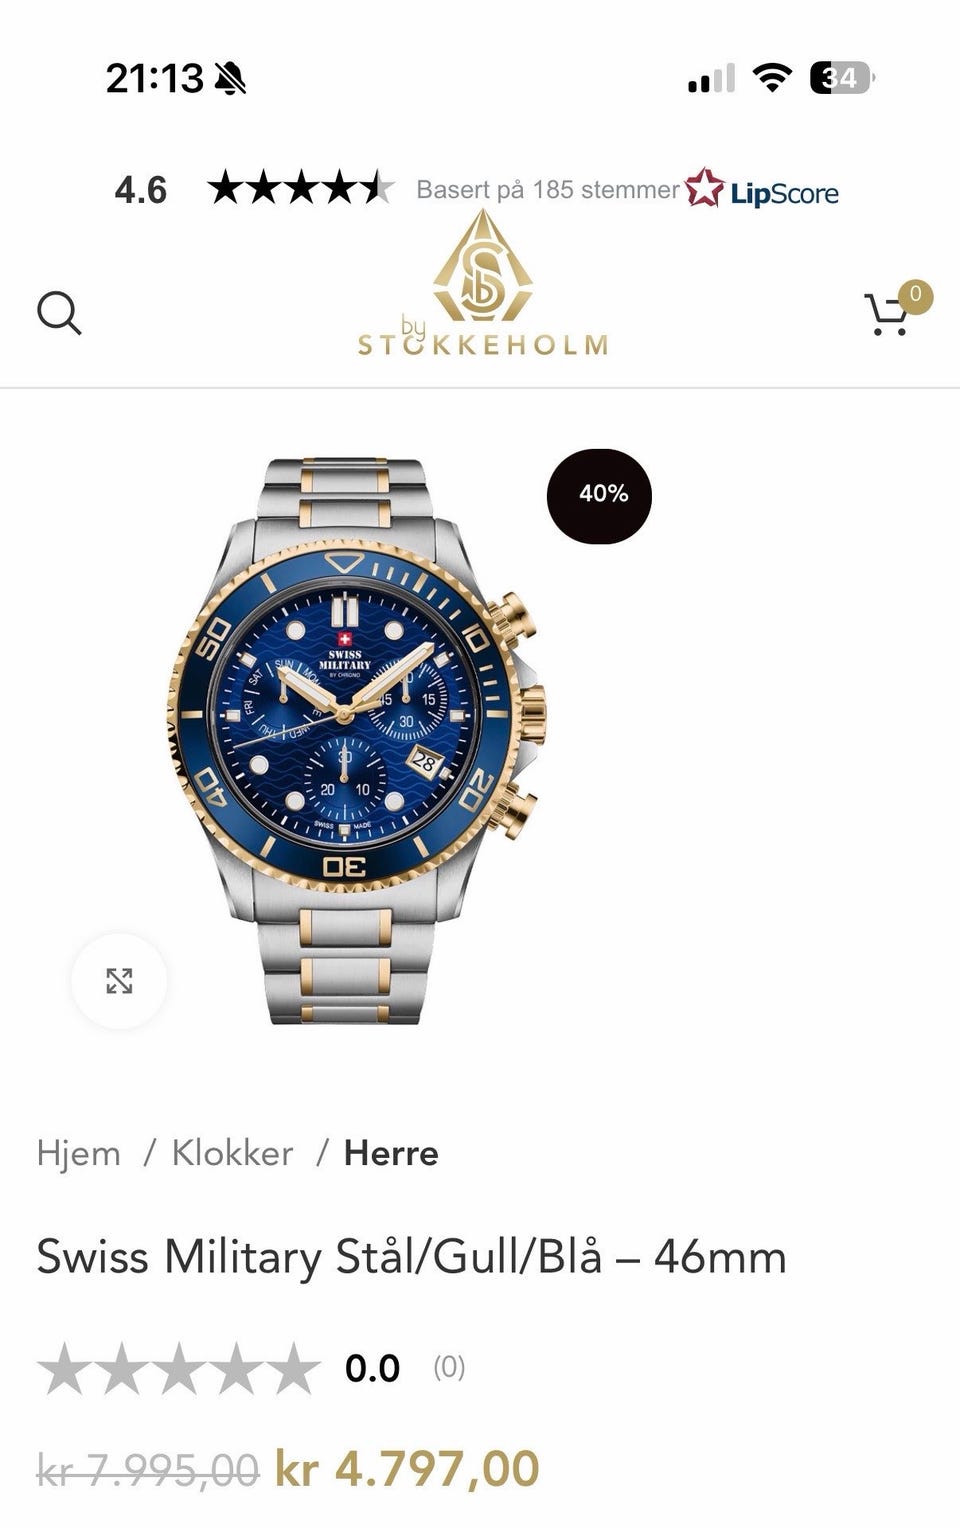This screenshot has width=960, height=1528.
Task: Click the grey product review stars
Action: 179,1369
